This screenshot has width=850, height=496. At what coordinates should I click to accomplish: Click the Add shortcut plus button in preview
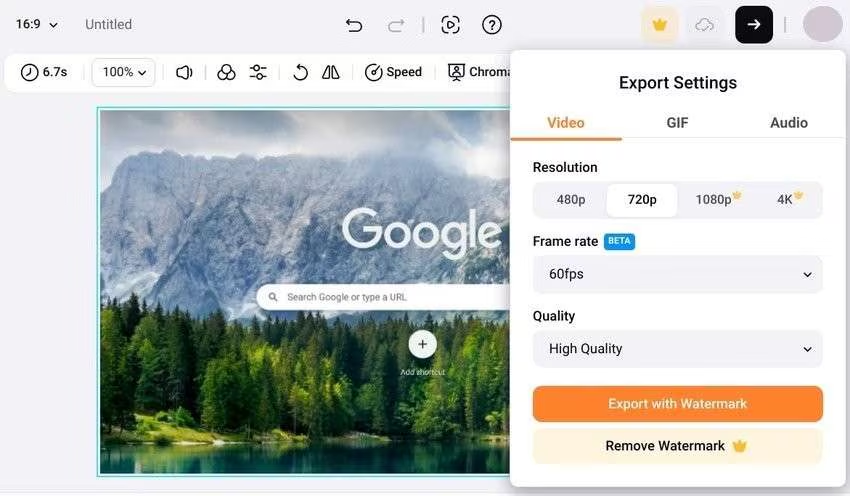click(x=423, y=344)
